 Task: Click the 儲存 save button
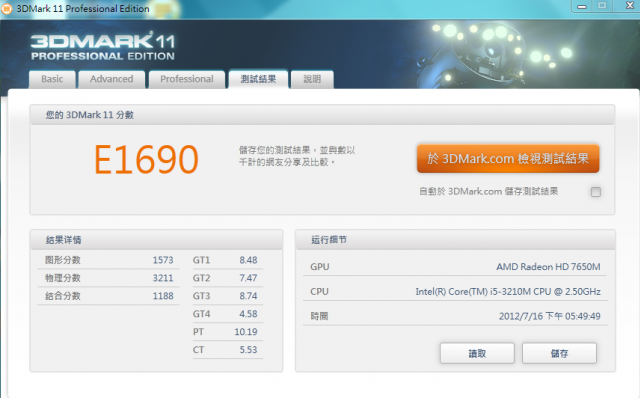click(x=559, y=353)
